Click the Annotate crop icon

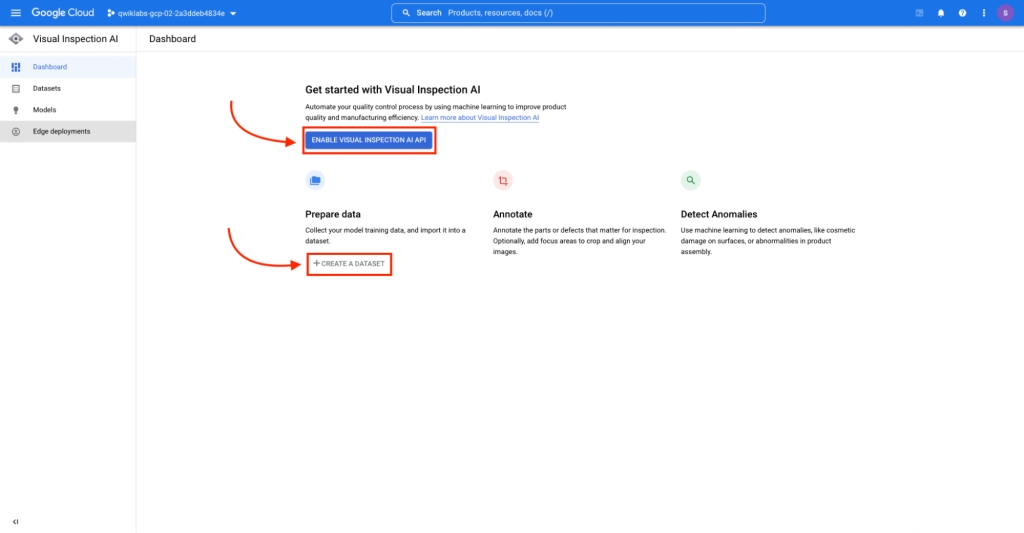click(x=503, y=180)
